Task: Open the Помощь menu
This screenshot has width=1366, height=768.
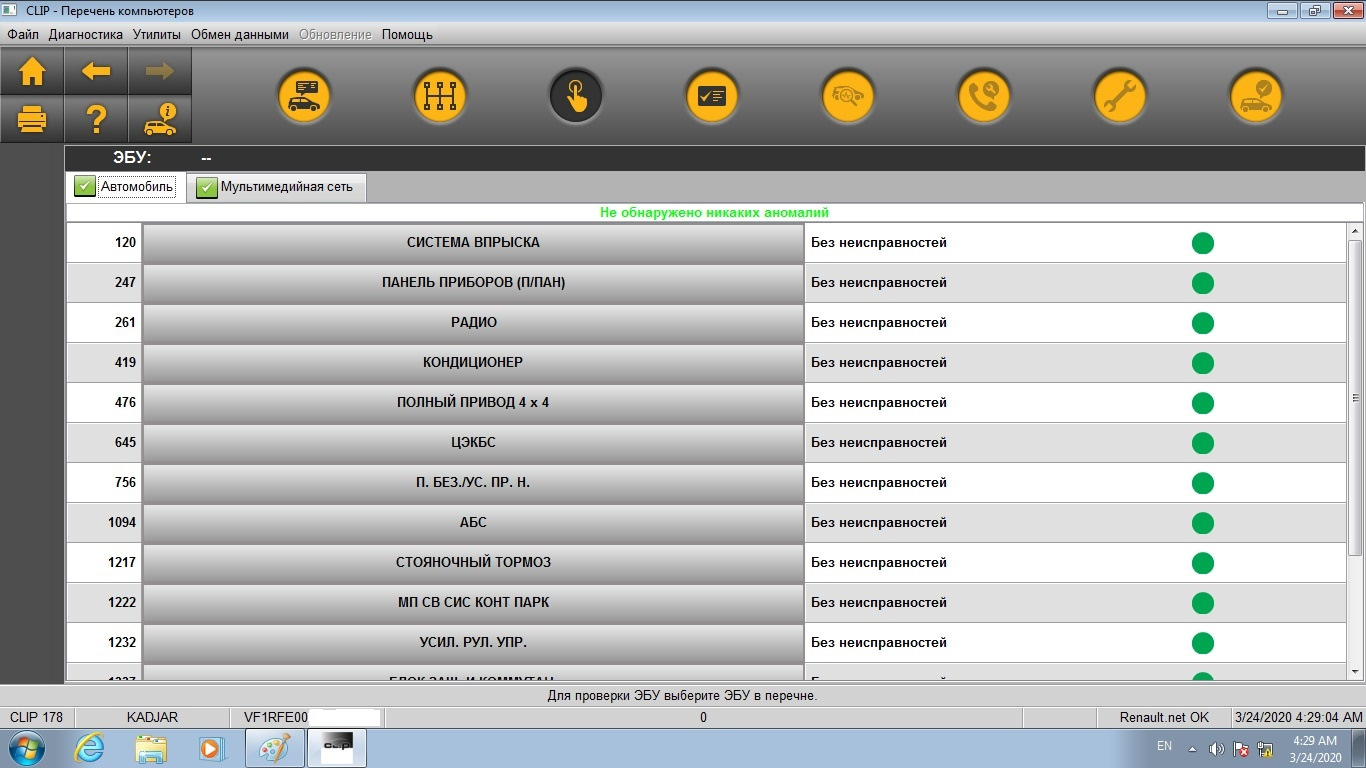Action: (407, 34)
